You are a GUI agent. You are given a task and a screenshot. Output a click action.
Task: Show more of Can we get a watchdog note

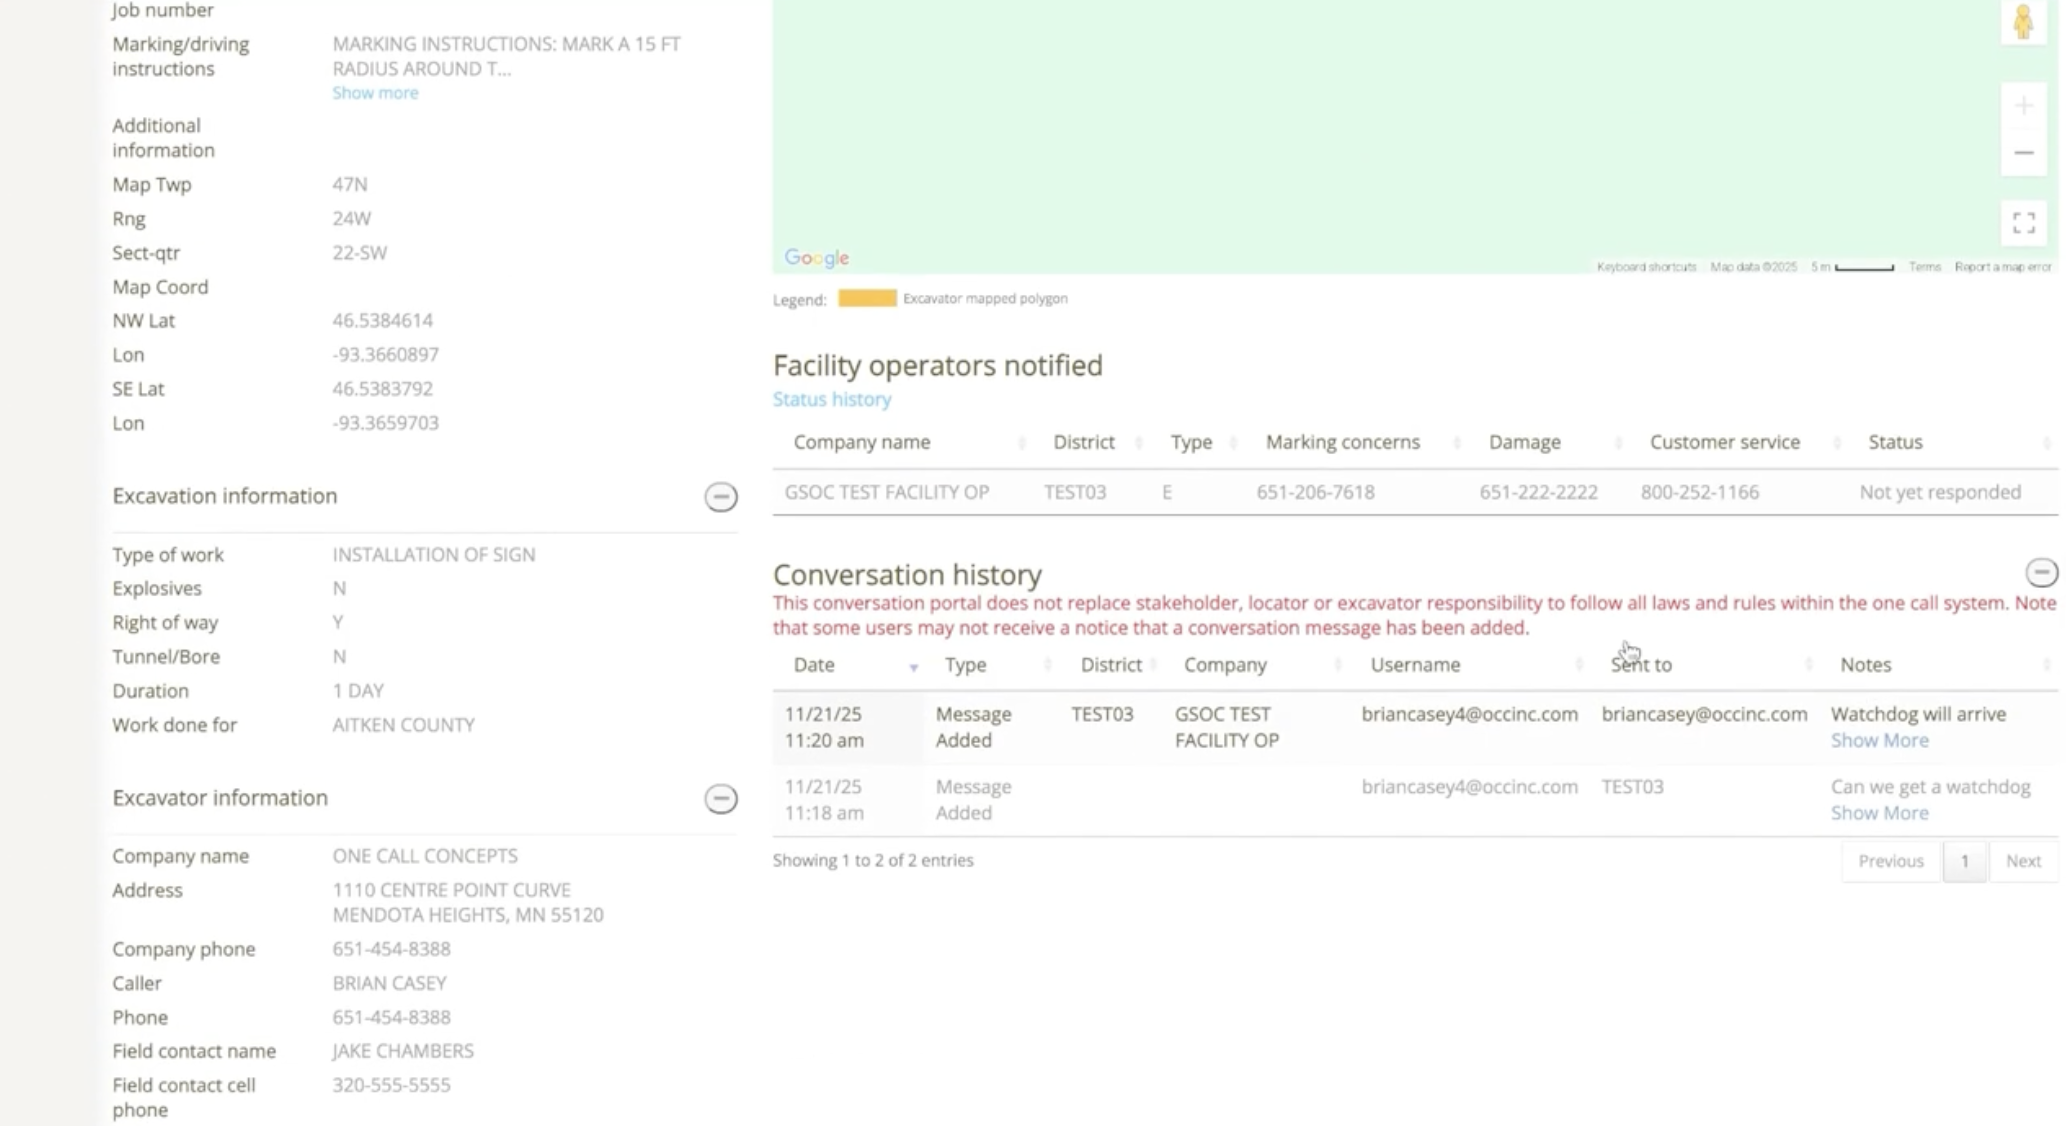[1879, 813]
